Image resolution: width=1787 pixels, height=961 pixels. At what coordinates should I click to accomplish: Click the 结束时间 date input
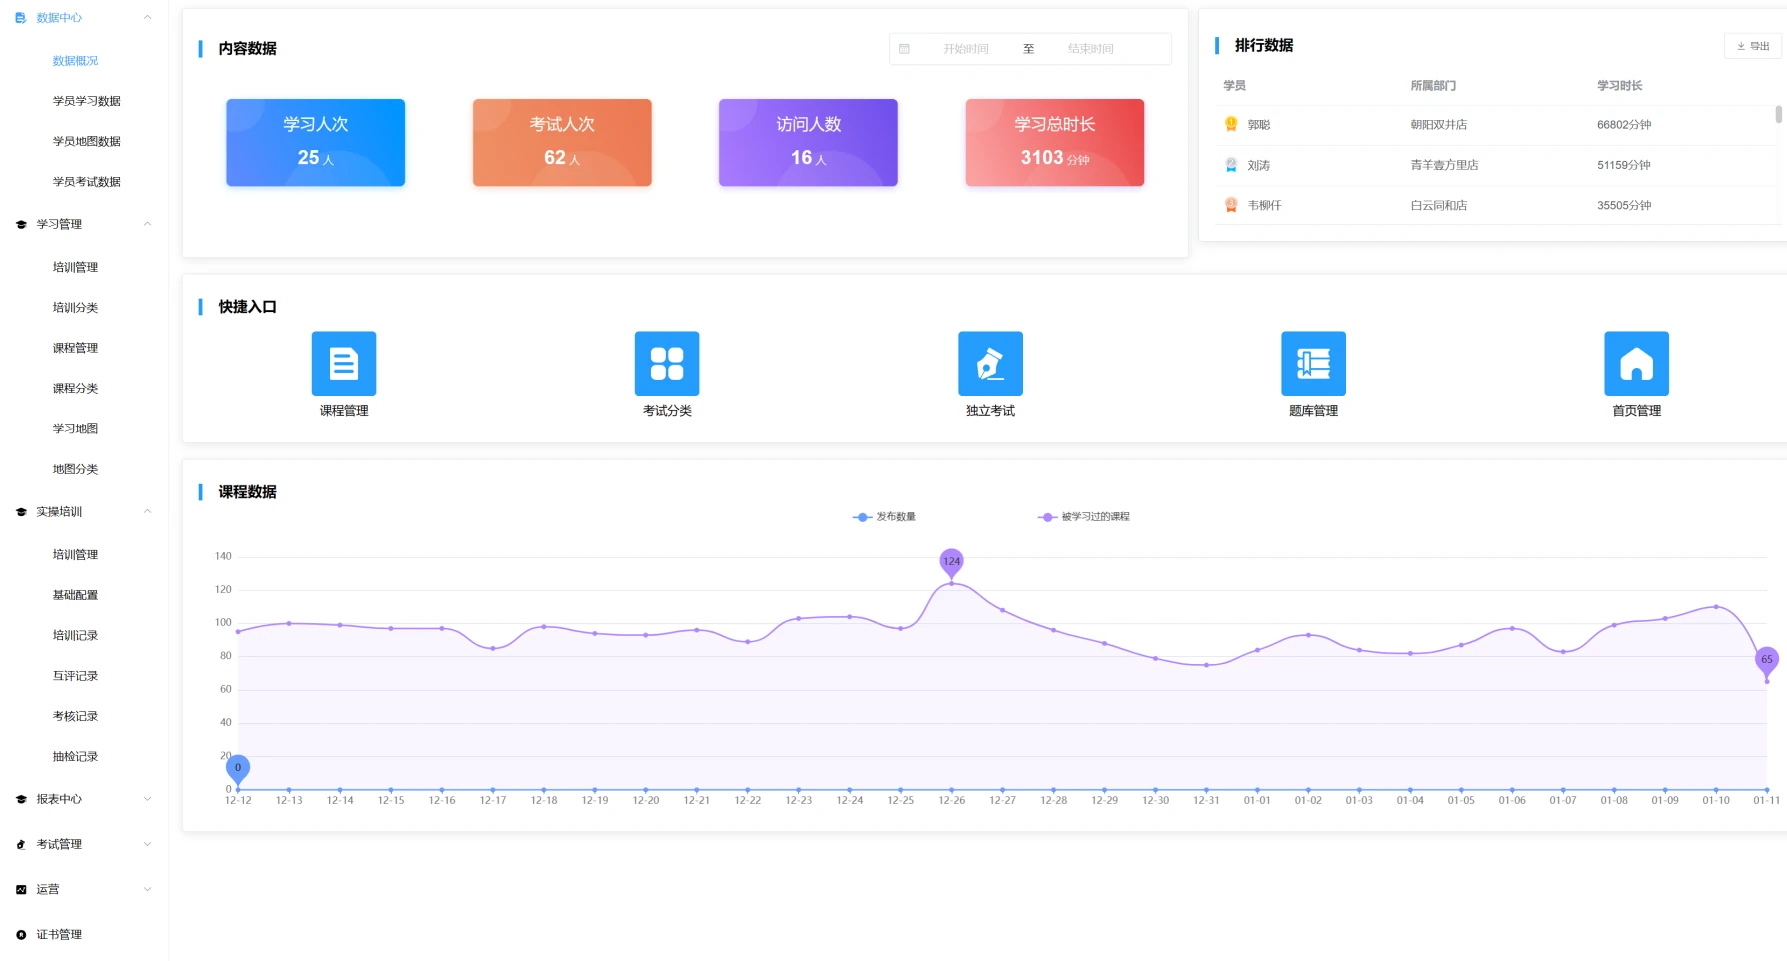pos(1090,49)
